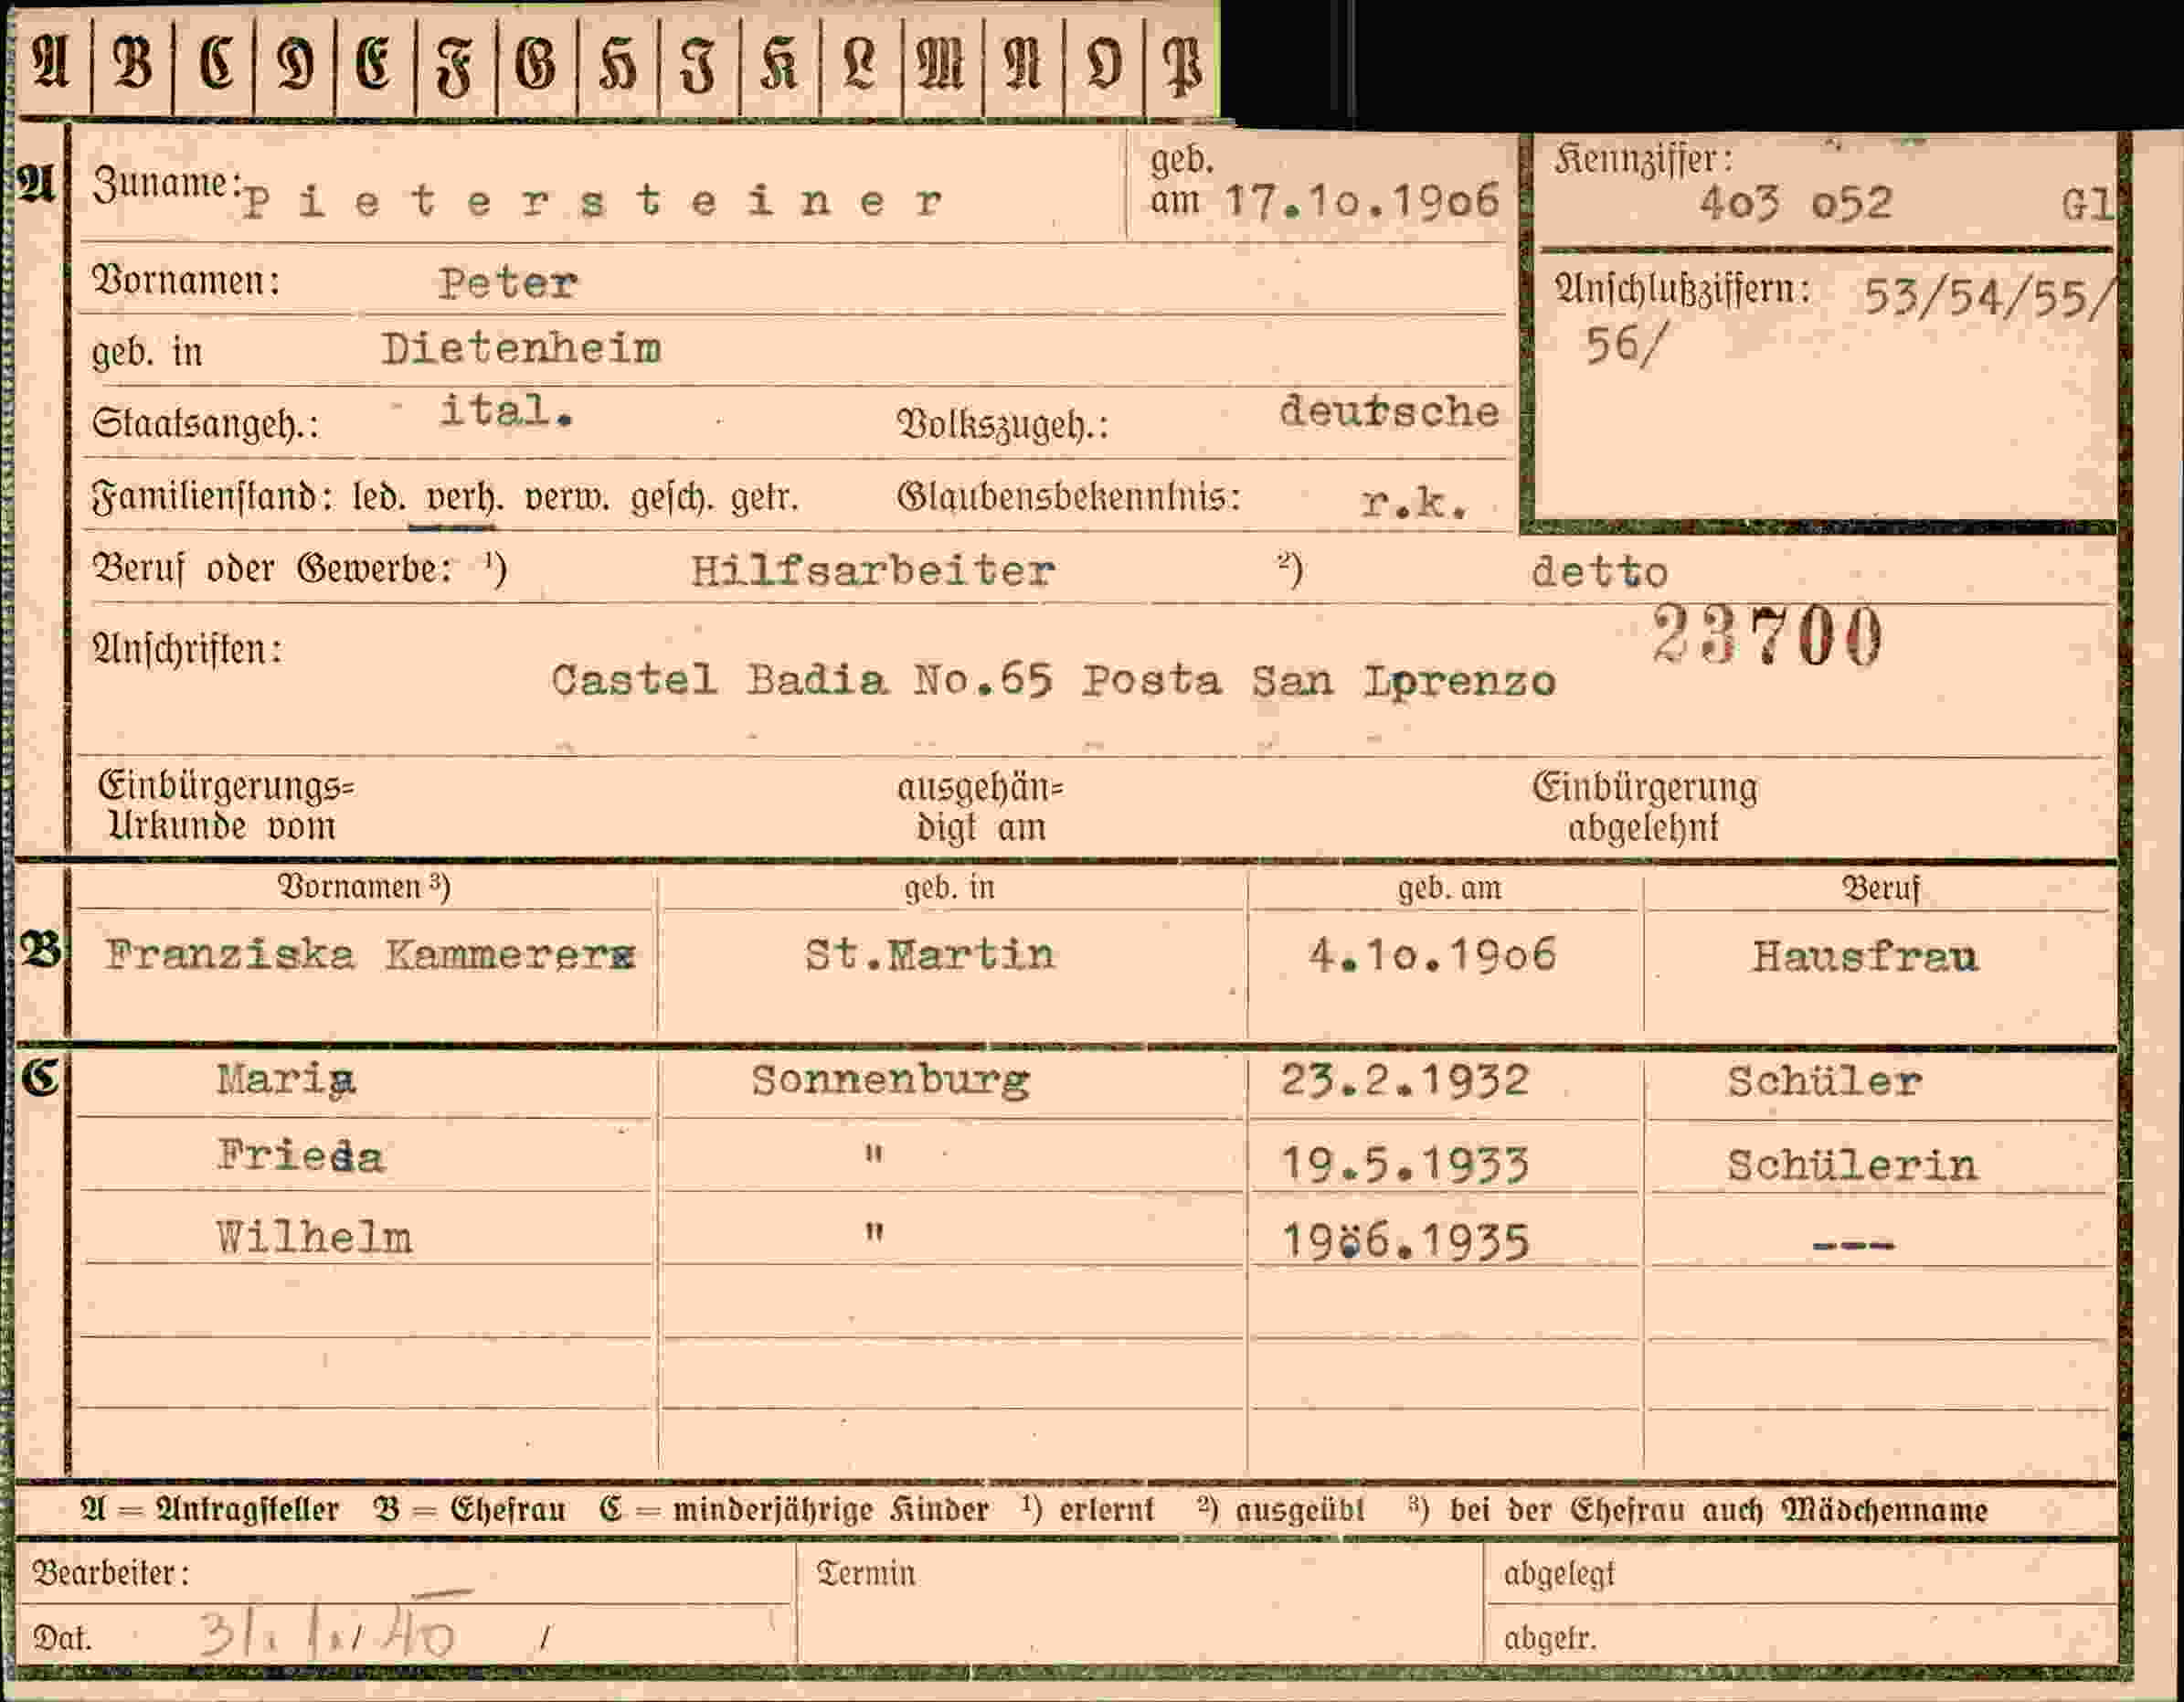Click the ethnicity value deutsche

1389,411
